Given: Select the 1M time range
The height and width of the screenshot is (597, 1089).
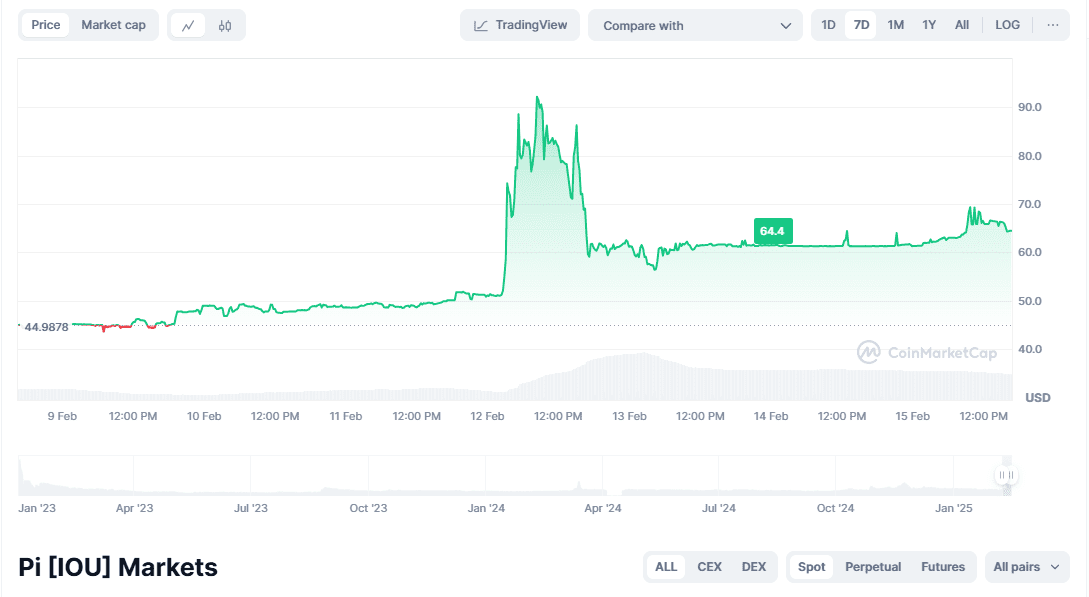Looking at the screenshot, I should pyautogui.click(x=895, y=25).
